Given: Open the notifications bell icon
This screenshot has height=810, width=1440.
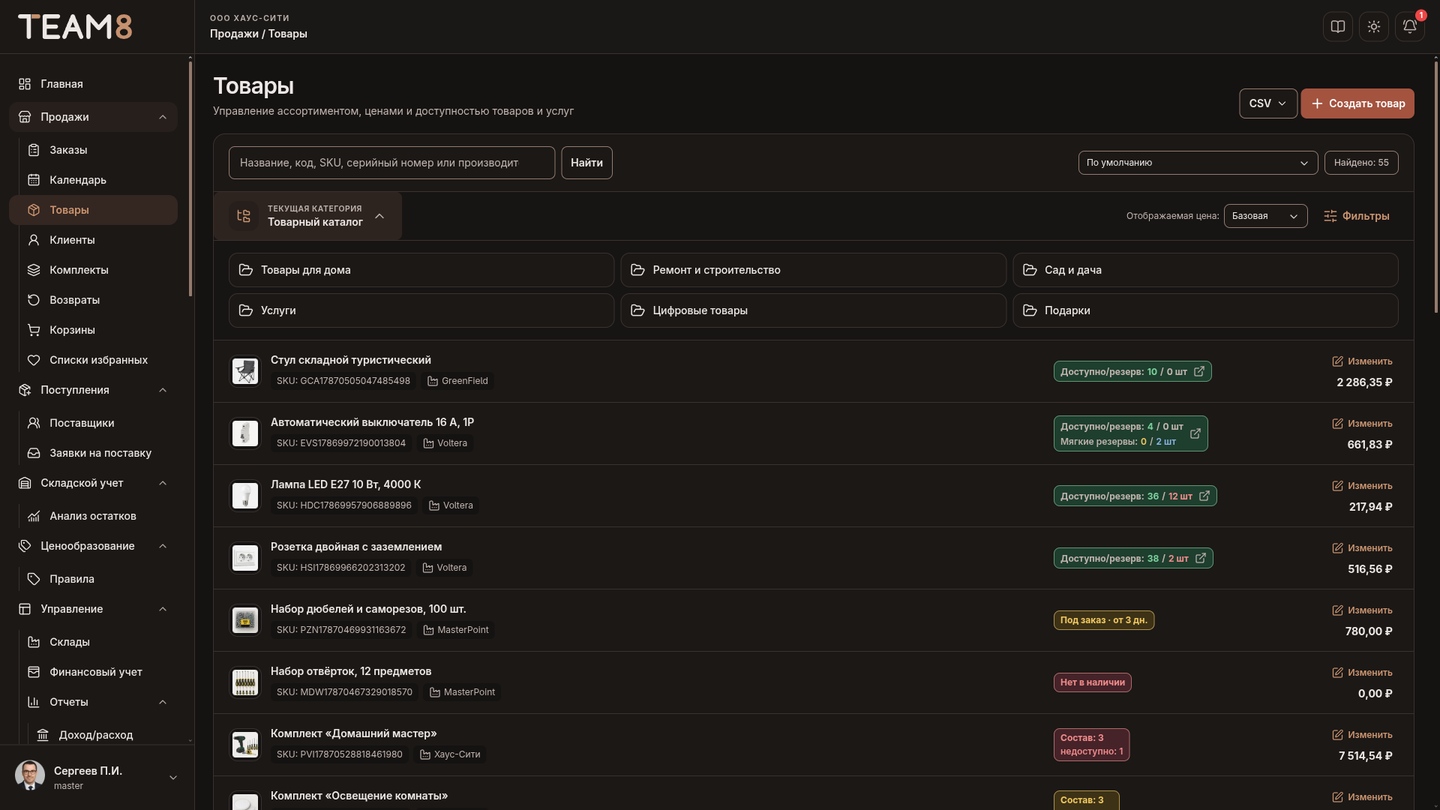Looking at the screenshot, I should [1410, 27].
